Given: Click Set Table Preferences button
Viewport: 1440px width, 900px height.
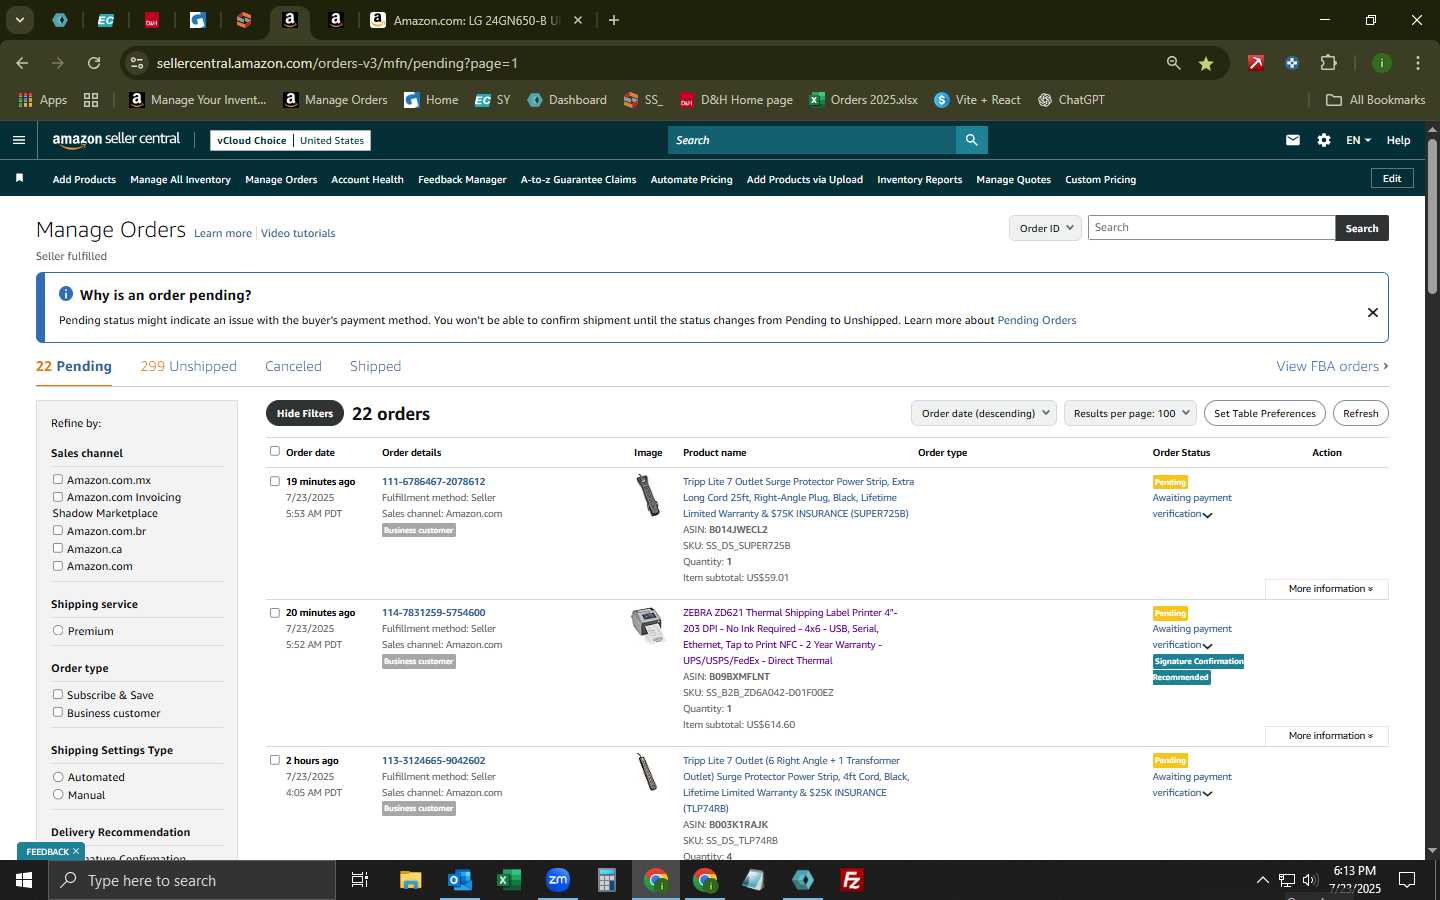Looking at the screenshot, I should tap(1264, 413).
